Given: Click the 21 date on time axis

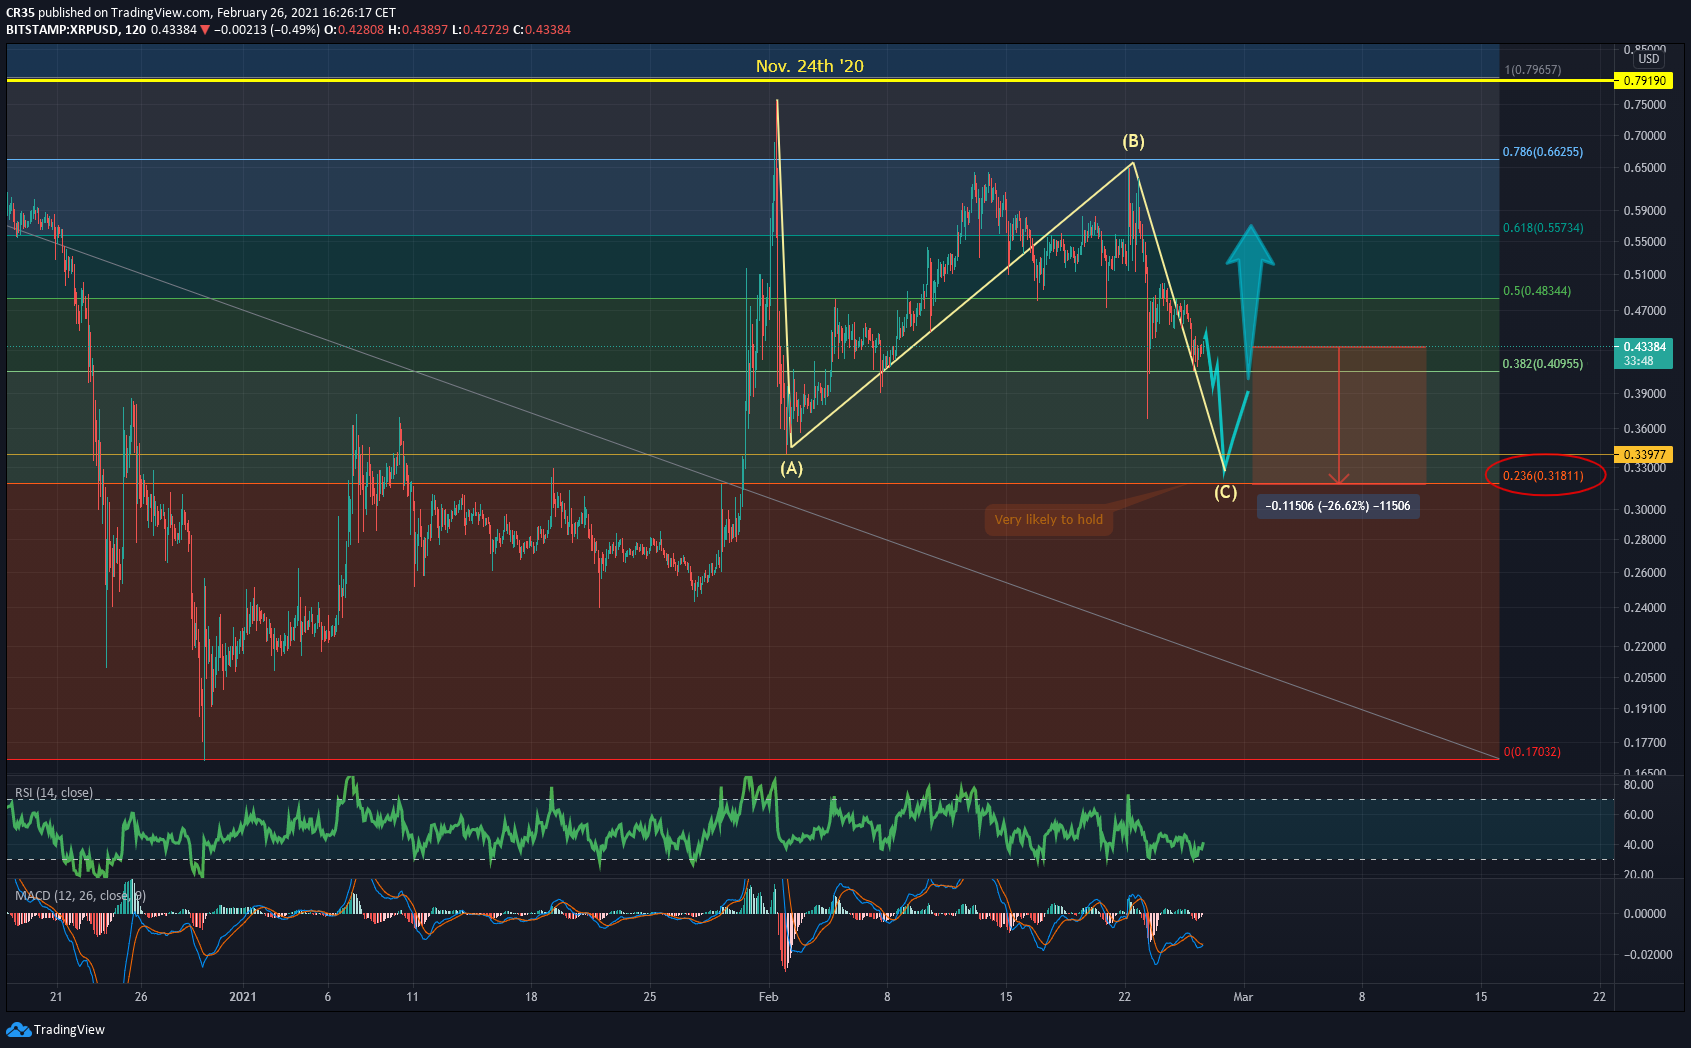Looking at the screenshot, I should [x=56, y=997].
